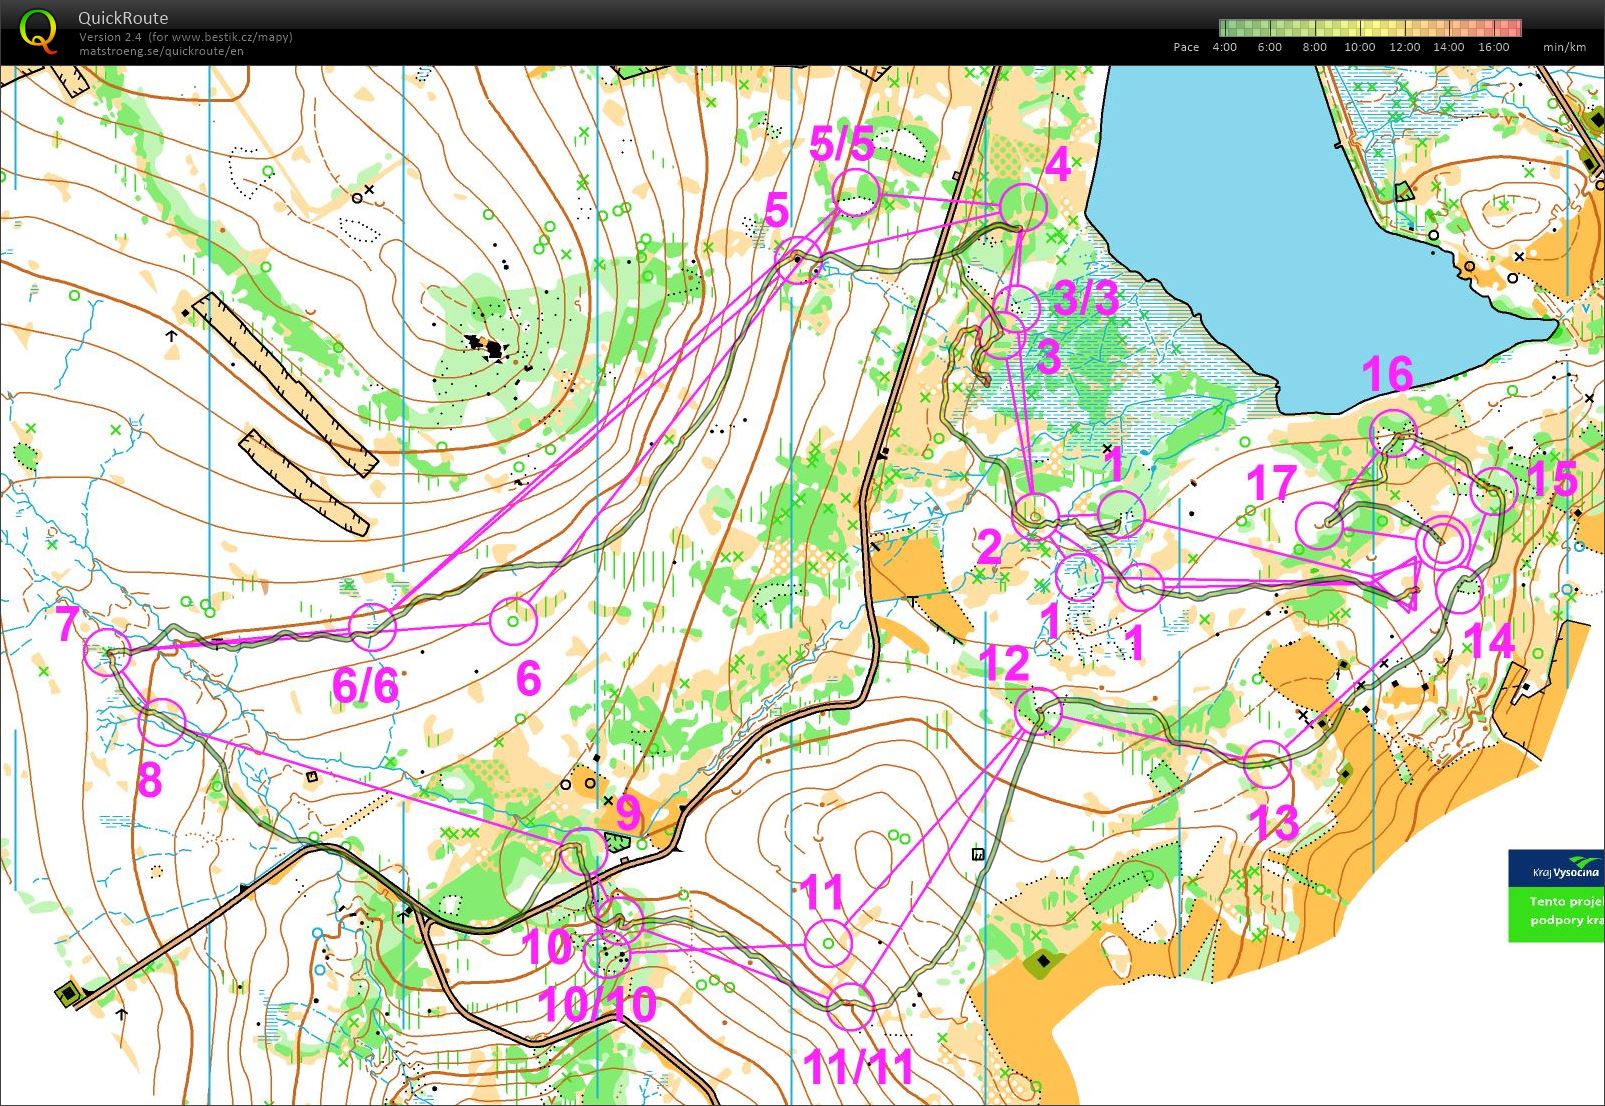The width and height of the screenshot is (1605, 1106).
Task: Select control circle 8
Action: pos(162,723)
